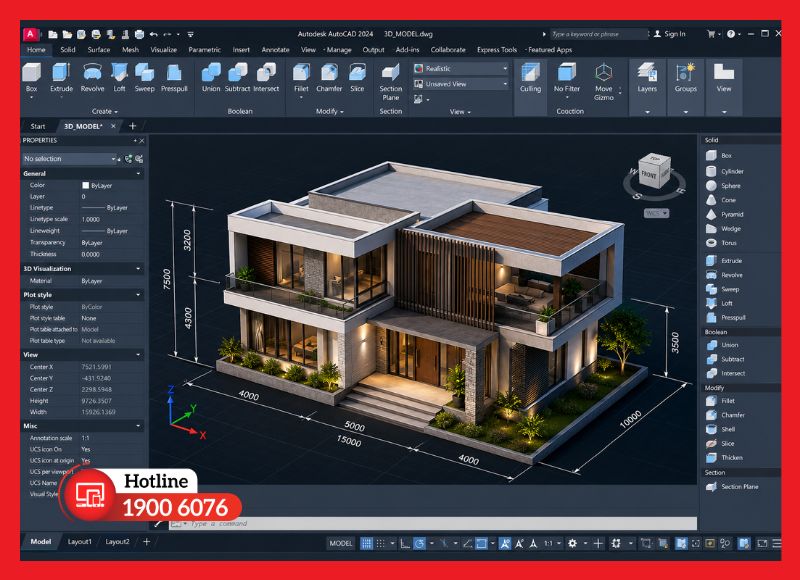Image resolution: width=800 pixels, height=580 pixels.
Task: Open the Workspace switching gear icon
Action: click(572, 543)
